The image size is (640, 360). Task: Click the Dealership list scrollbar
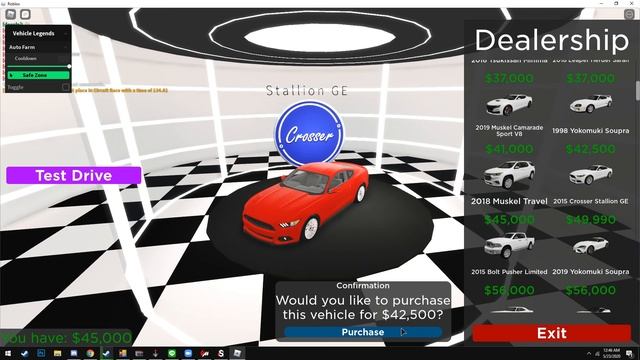coord(637,91)
